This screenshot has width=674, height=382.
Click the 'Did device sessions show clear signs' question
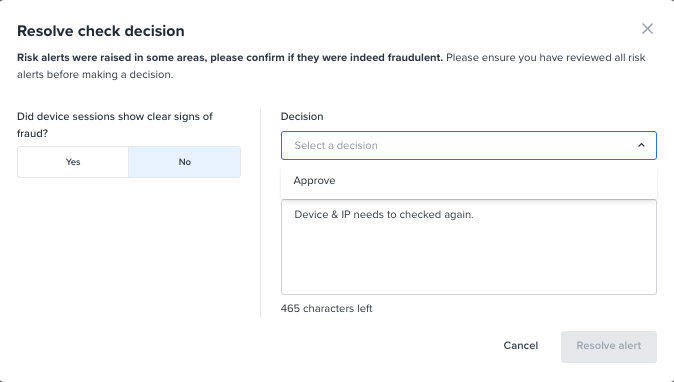[115, 125]
